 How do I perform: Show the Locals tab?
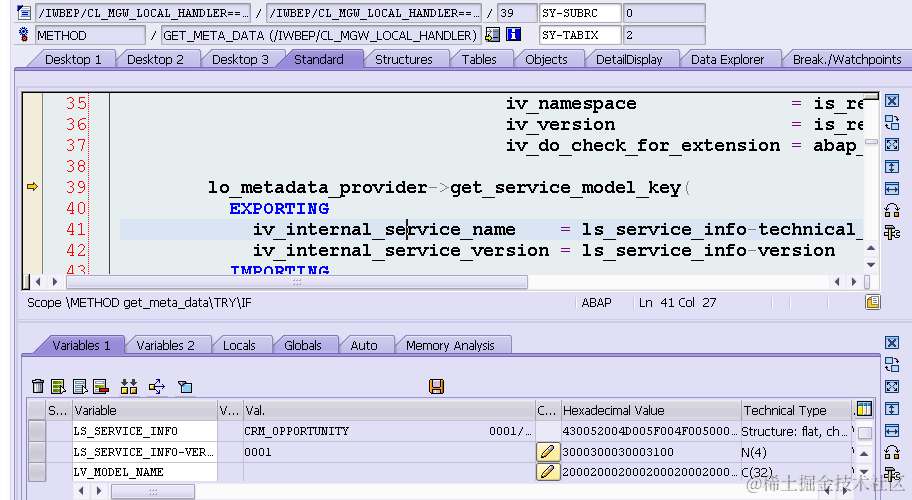coord(239,345)
